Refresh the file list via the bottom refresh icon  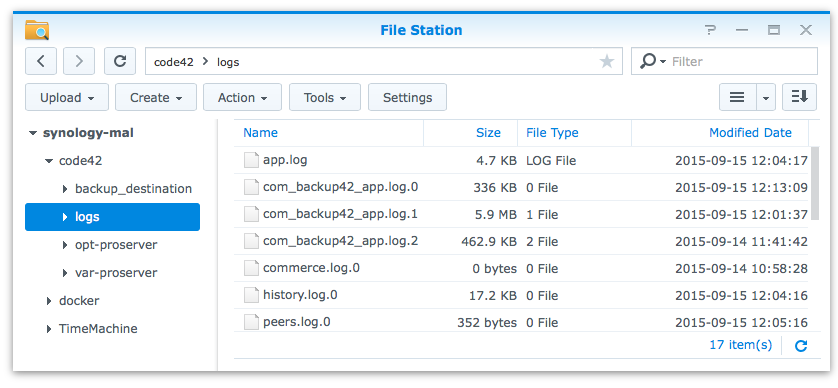point(801,346)
